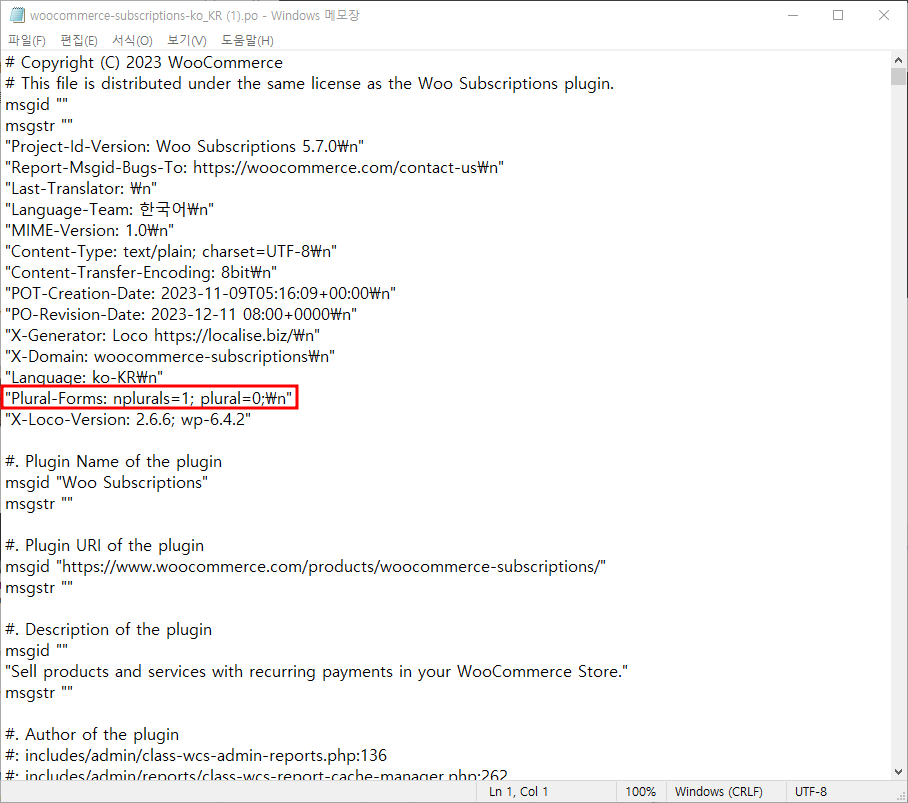This screenshot has height=803, width=908.
Task: Click the scrollbar up arrow
Action: [x=898, y=60]
